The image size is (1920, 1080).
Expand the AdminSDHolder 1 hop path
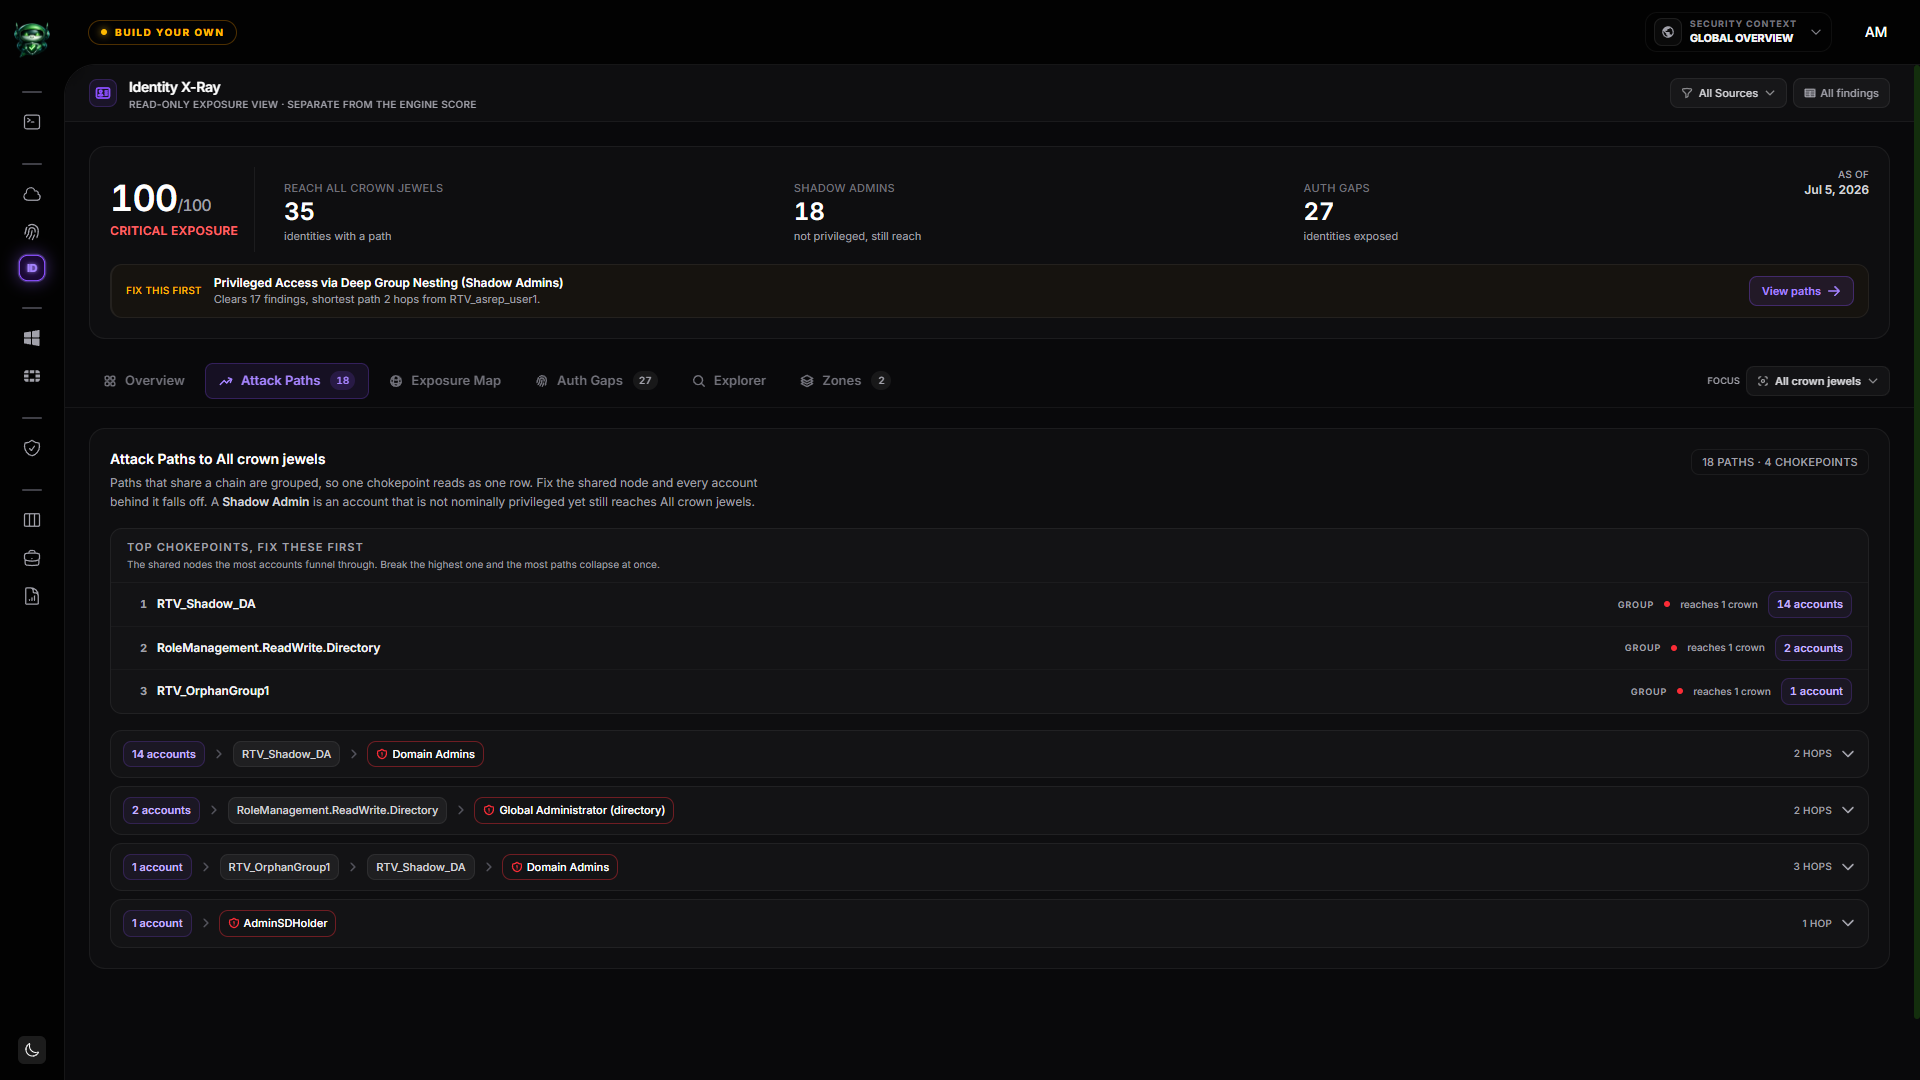point(1847,923)
